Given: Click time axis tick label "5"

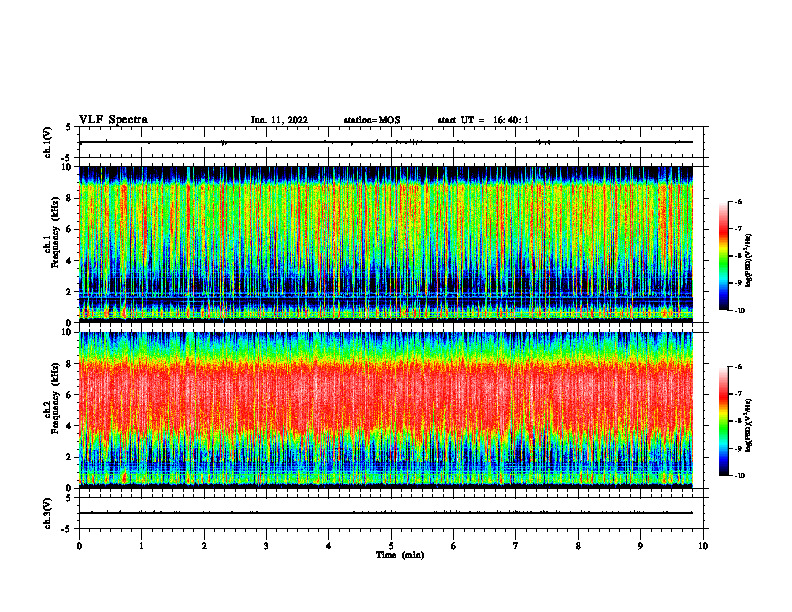Looking at the screenshot, I should click(x=391, y=546).
